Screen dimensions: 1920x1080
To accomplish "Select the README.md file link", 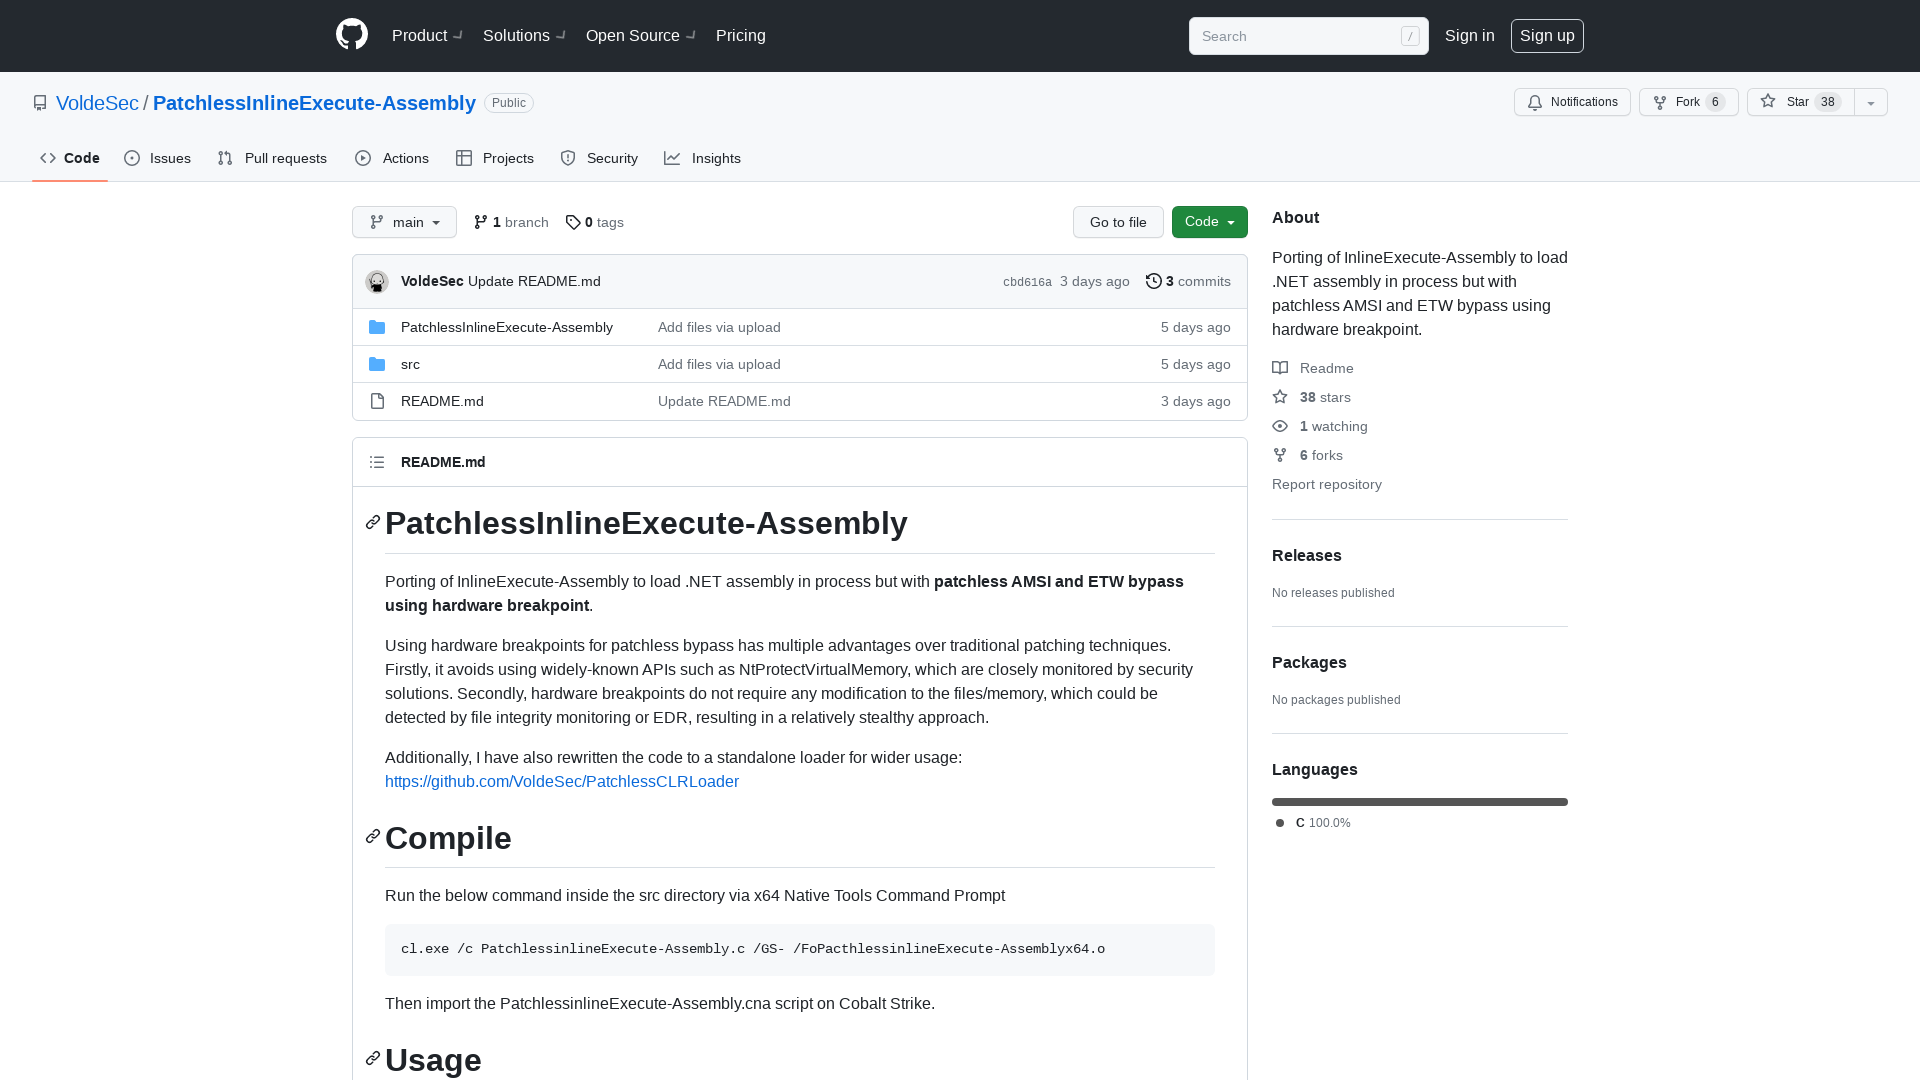I will [x=442, y=400].
